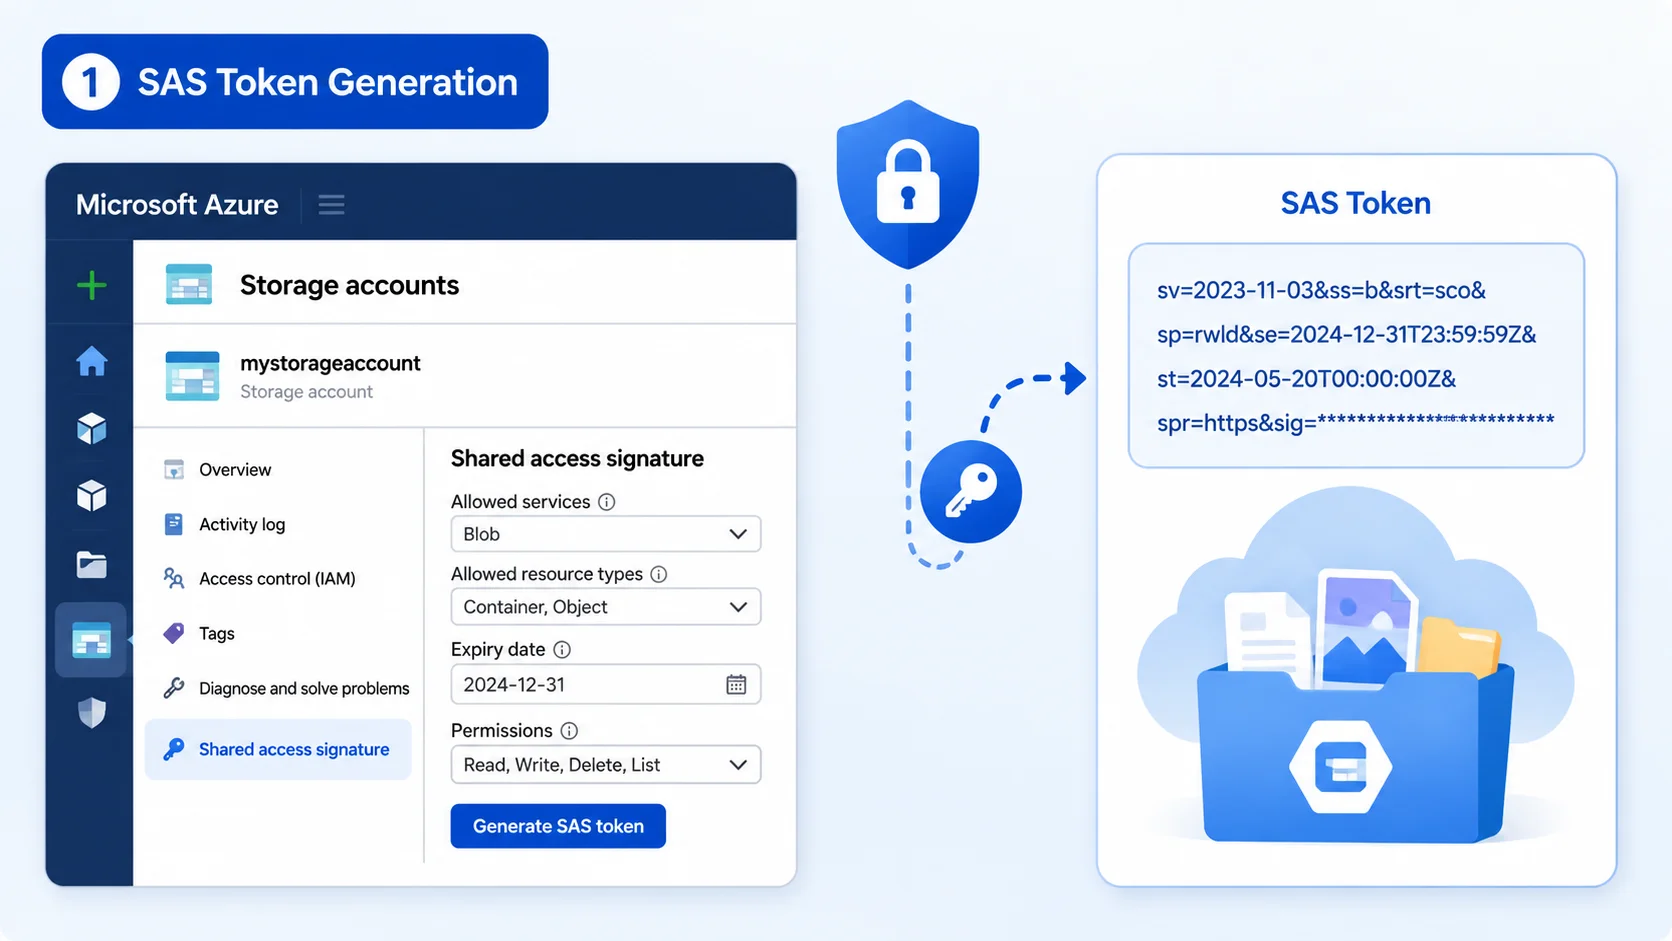Open the hamburger menu beside Microsoft Azure
This screenshot has width=1672, height=941.
pos(332,205)
